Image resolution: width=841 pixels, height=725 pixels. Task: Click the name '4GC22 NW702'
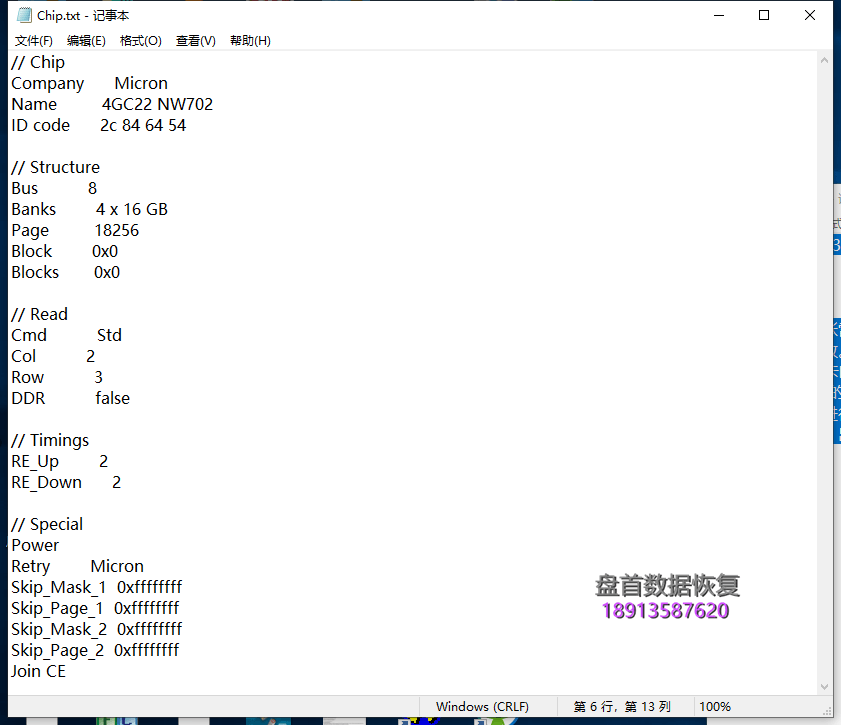157,104
